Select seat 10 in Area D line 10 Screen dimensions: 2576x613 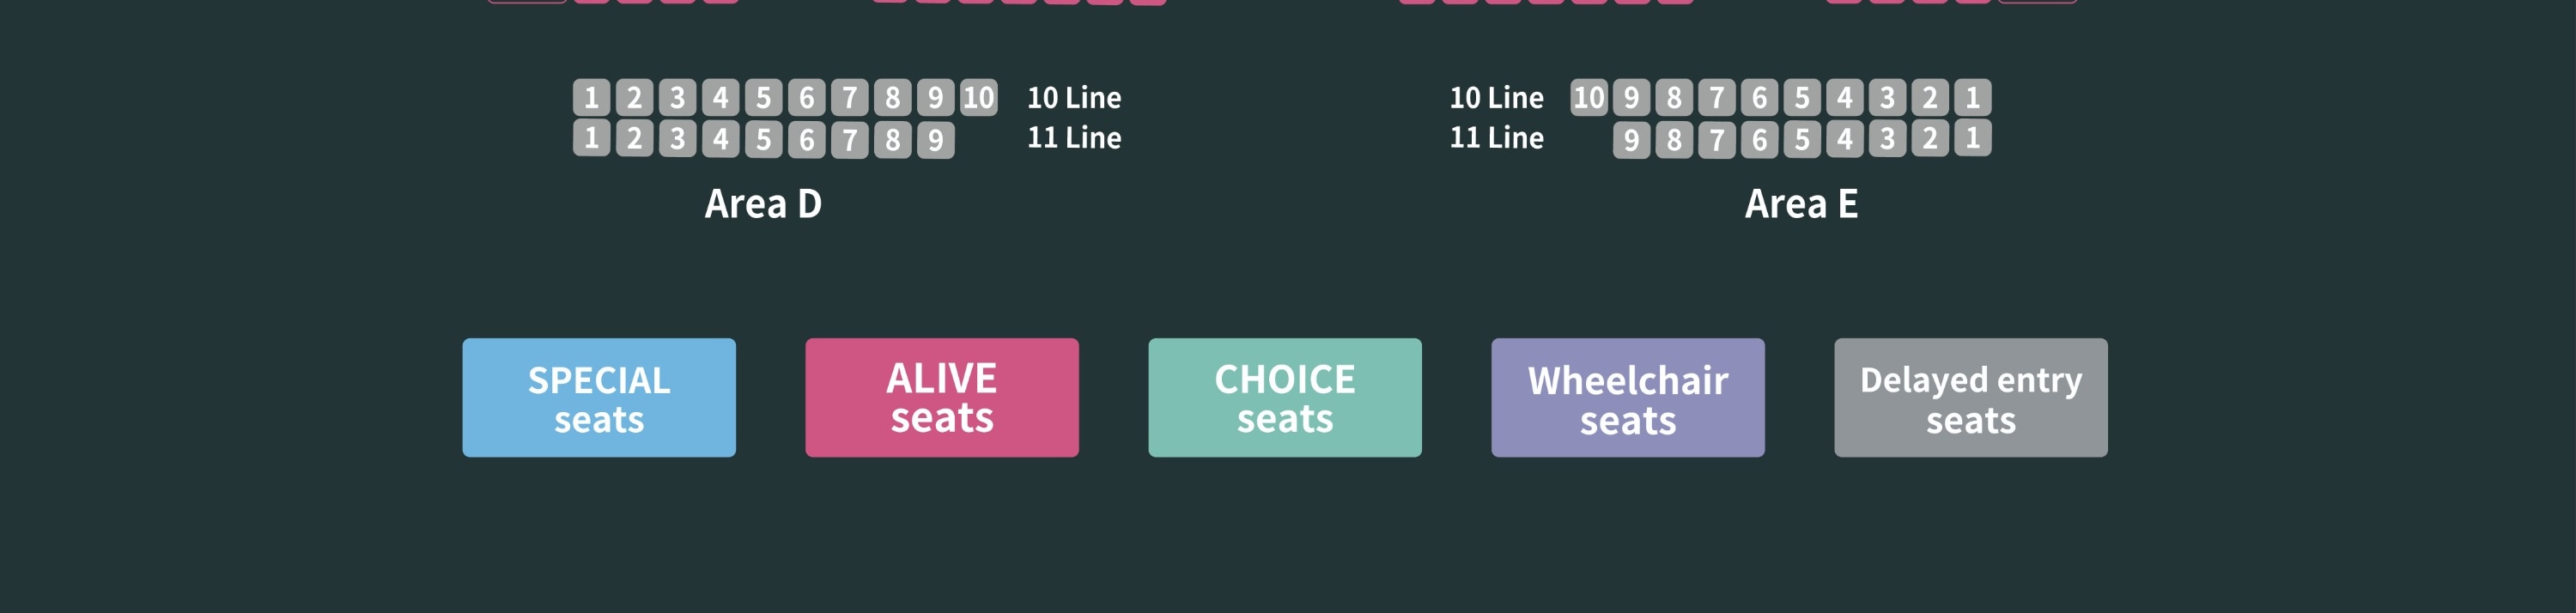click(x=978, y=97)
